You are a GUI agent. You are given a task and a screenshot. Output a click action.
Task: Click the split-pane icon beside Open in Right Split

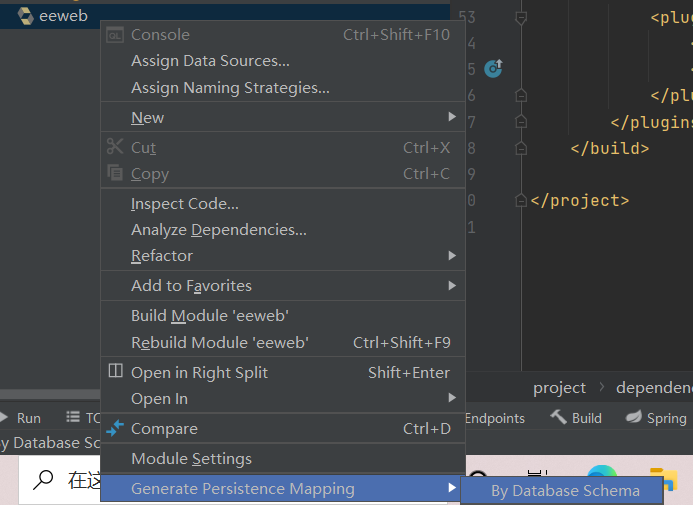tap(115, 371)
